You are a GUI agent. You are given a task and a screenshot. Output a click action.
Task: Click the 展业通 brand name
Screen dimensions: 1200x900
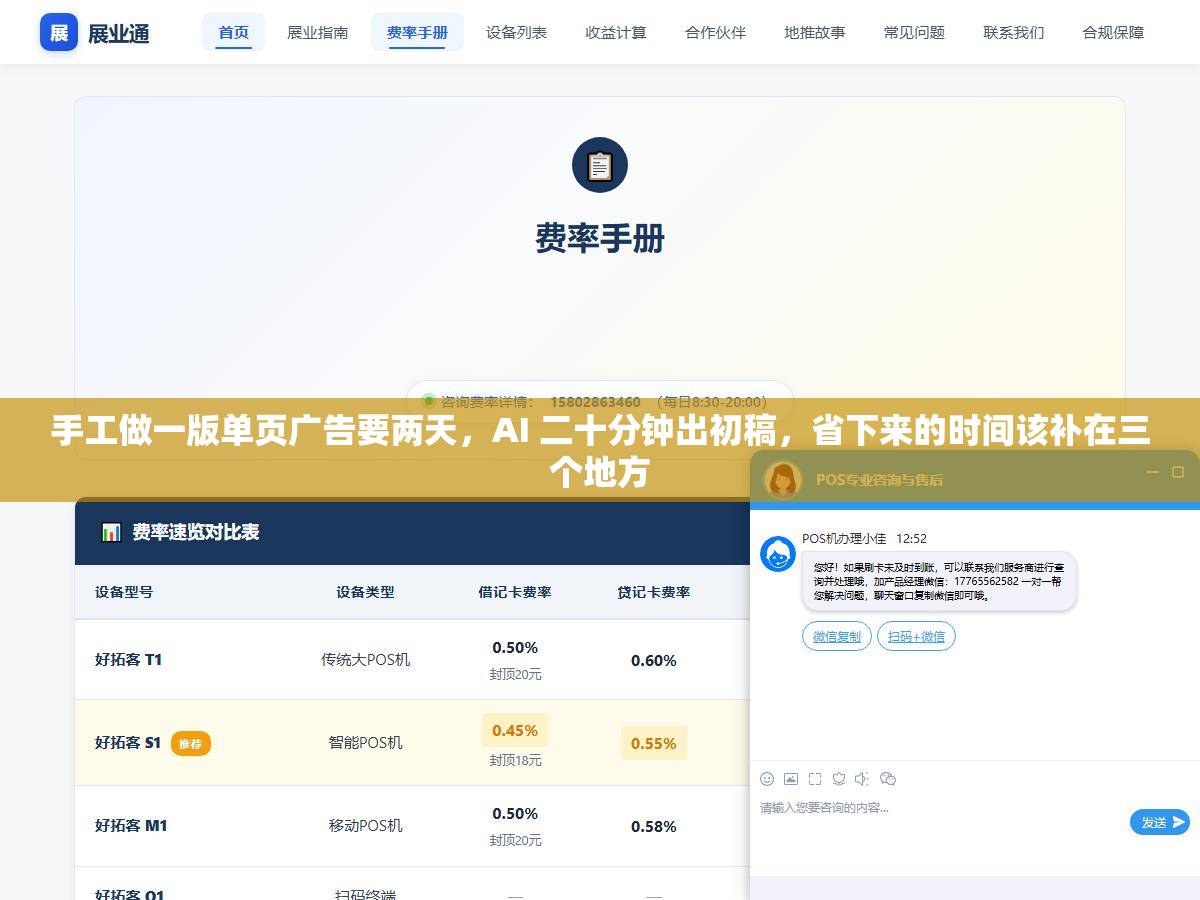[119, 33]
